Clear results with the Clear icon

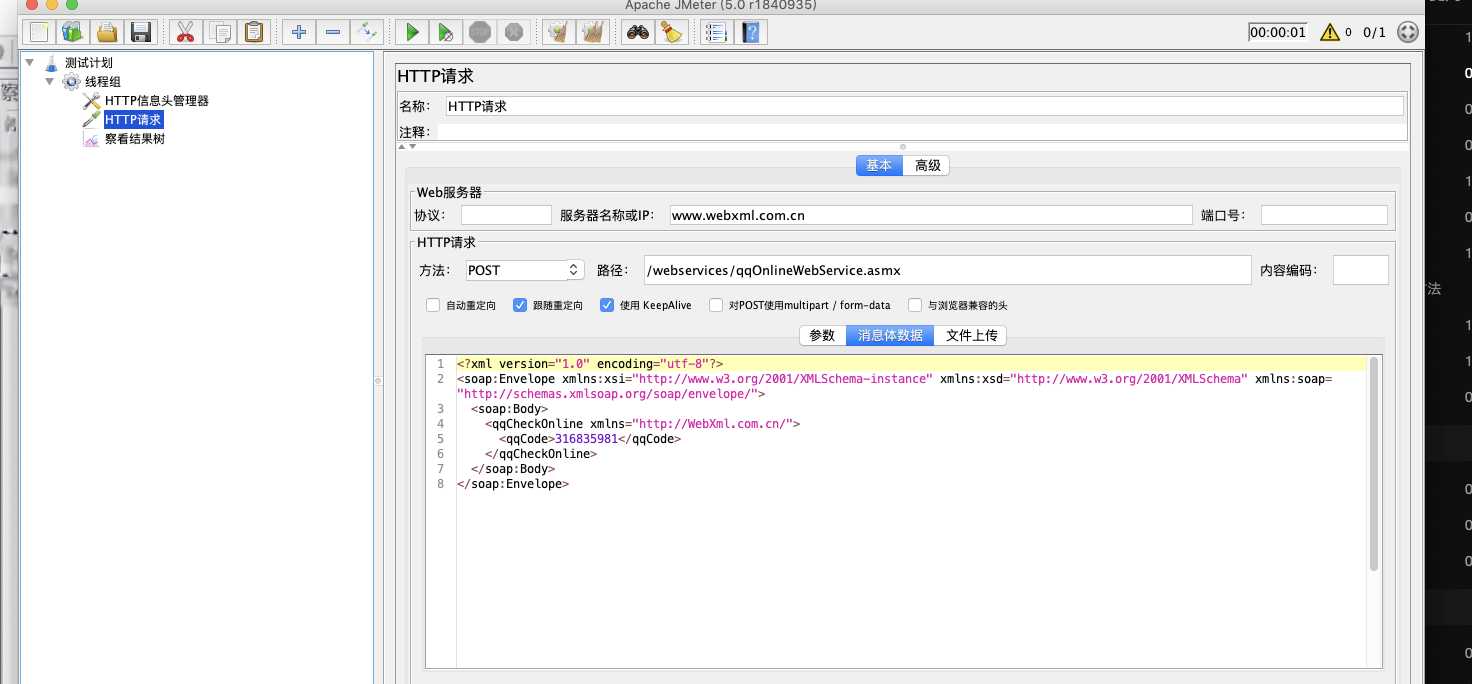(x=558, y=32)
